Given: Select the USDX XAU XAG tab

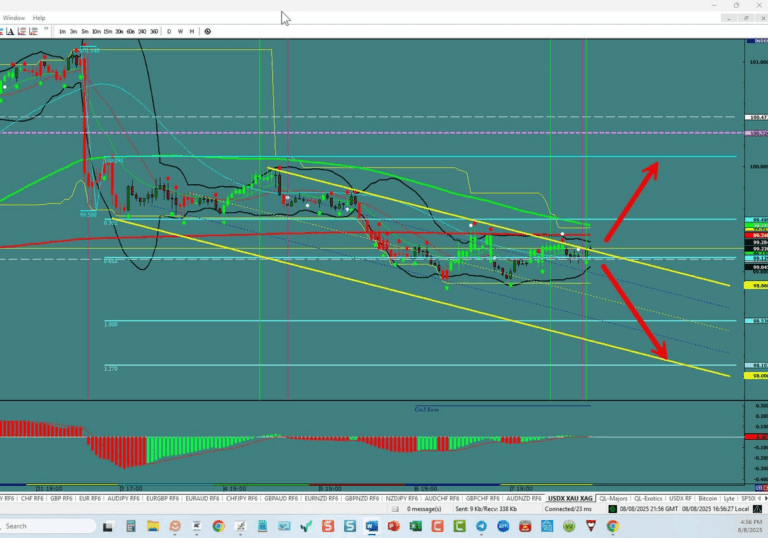Looking at the screenshot, I should (570, 498).
